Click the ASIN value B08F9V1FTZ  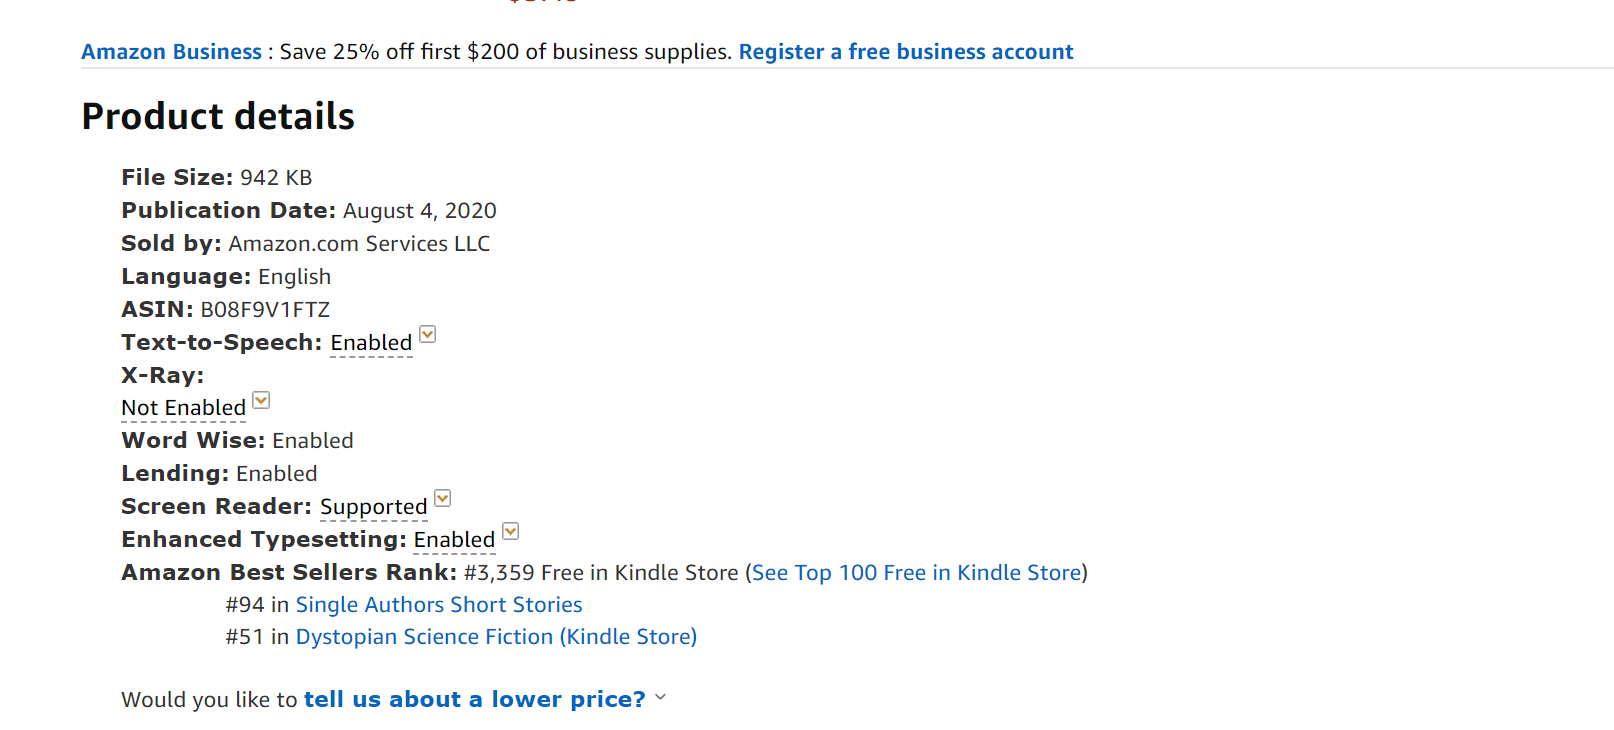tap(265, 310)
